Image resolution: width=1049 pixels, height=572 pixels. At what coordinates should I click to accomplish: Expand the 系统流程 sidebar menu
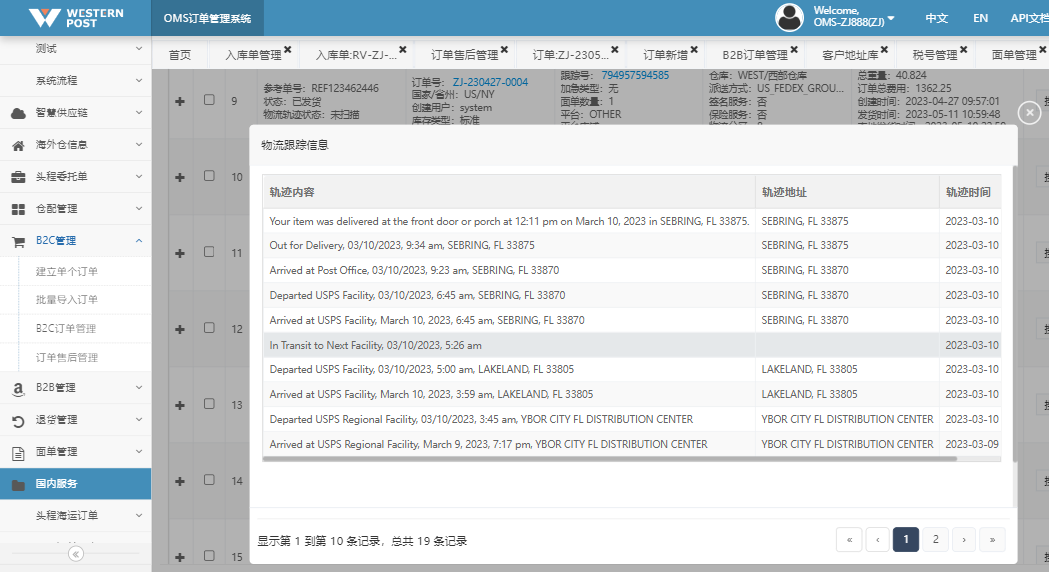[75, 80]
